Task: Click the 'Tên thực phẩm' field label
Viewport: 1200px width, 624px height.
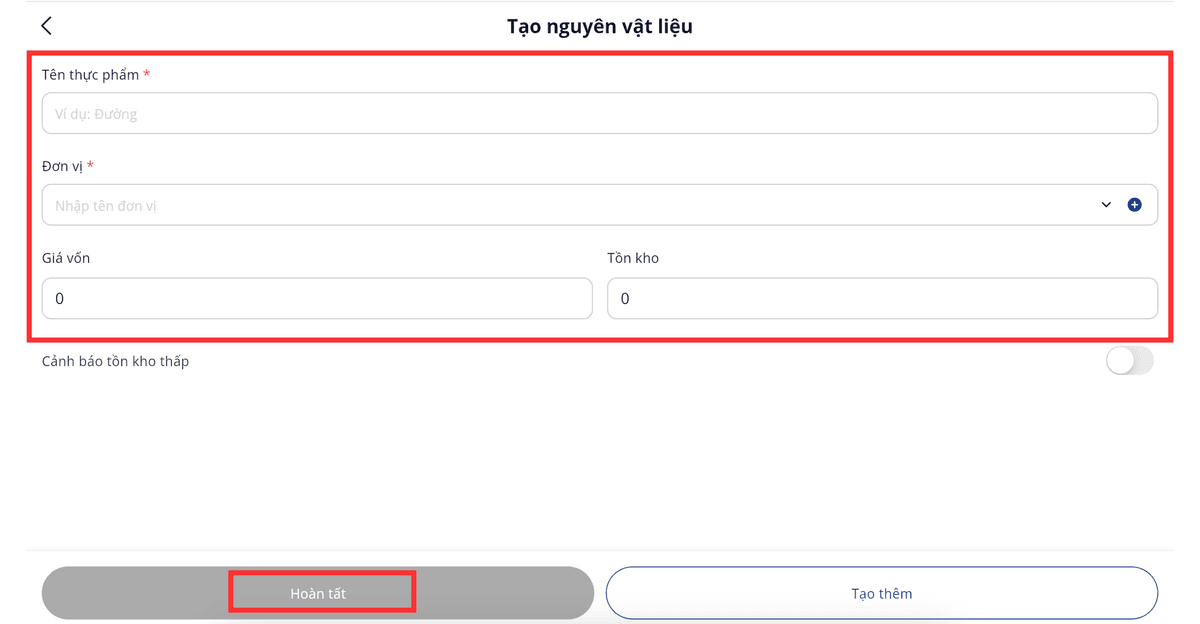Action: pos(90,75)
